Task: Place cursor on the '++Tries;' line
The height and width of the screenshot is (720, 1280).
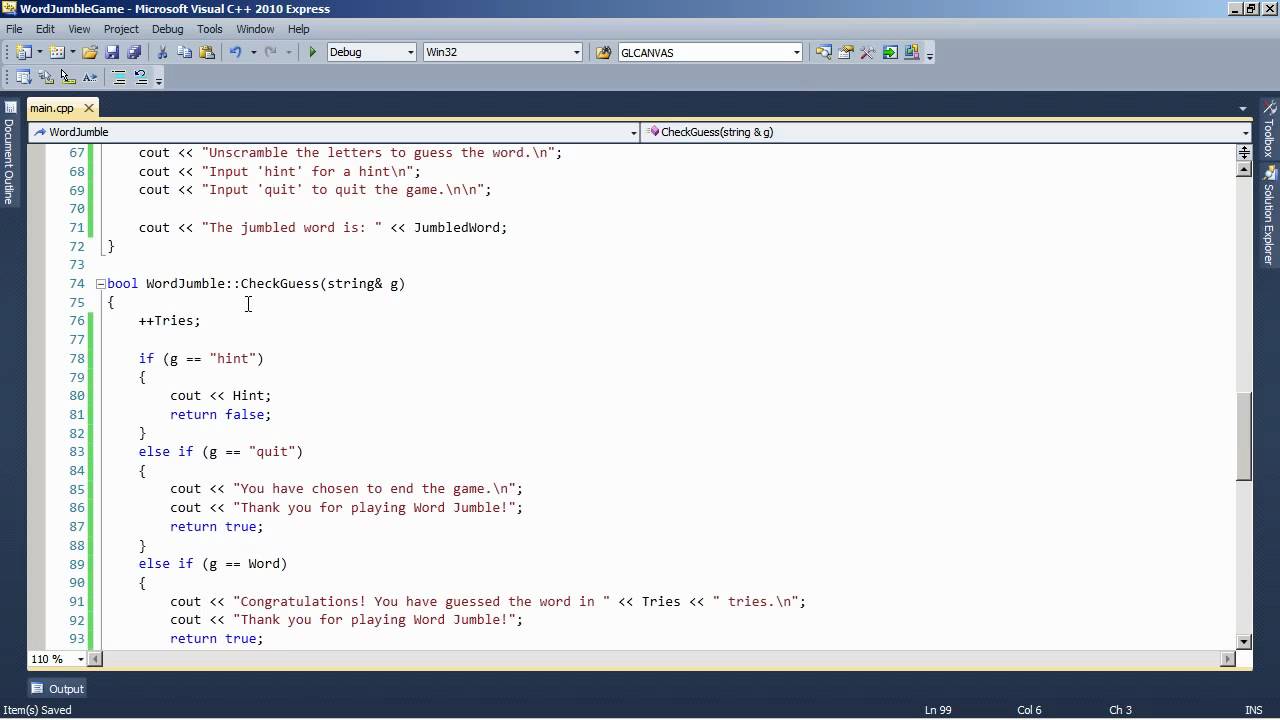Action: tap(169, 321)
